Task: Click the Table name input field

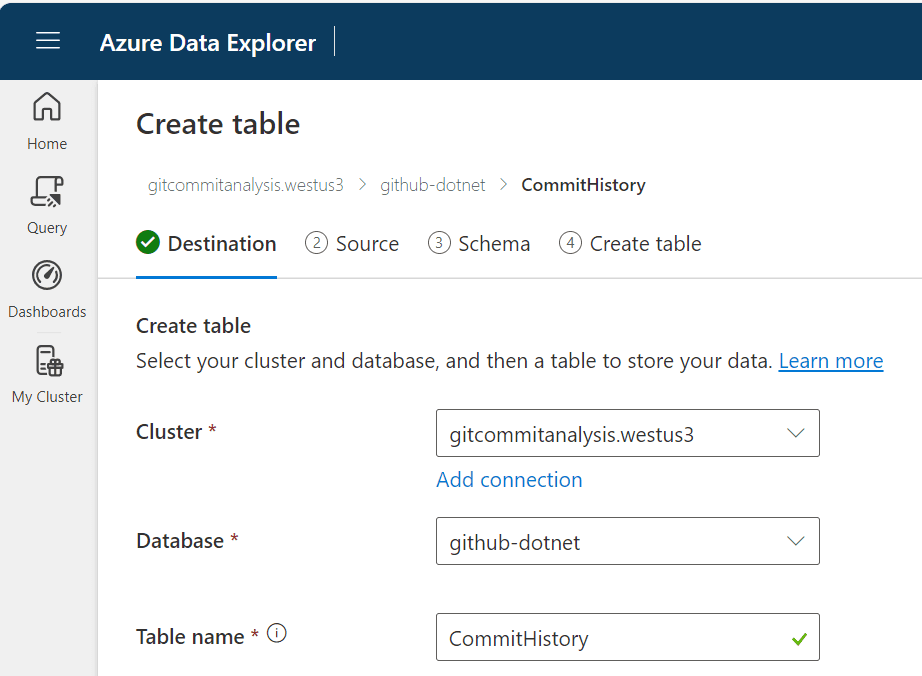Action: 610,638
